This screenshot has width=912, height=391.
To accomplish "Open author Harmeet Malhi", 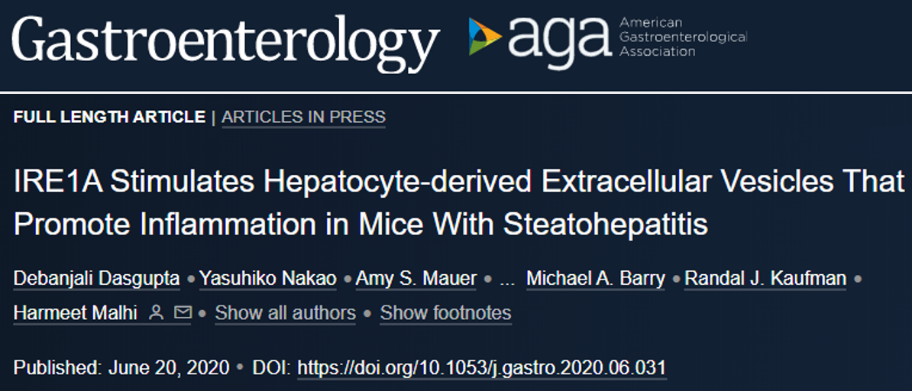I will point(76,313).
